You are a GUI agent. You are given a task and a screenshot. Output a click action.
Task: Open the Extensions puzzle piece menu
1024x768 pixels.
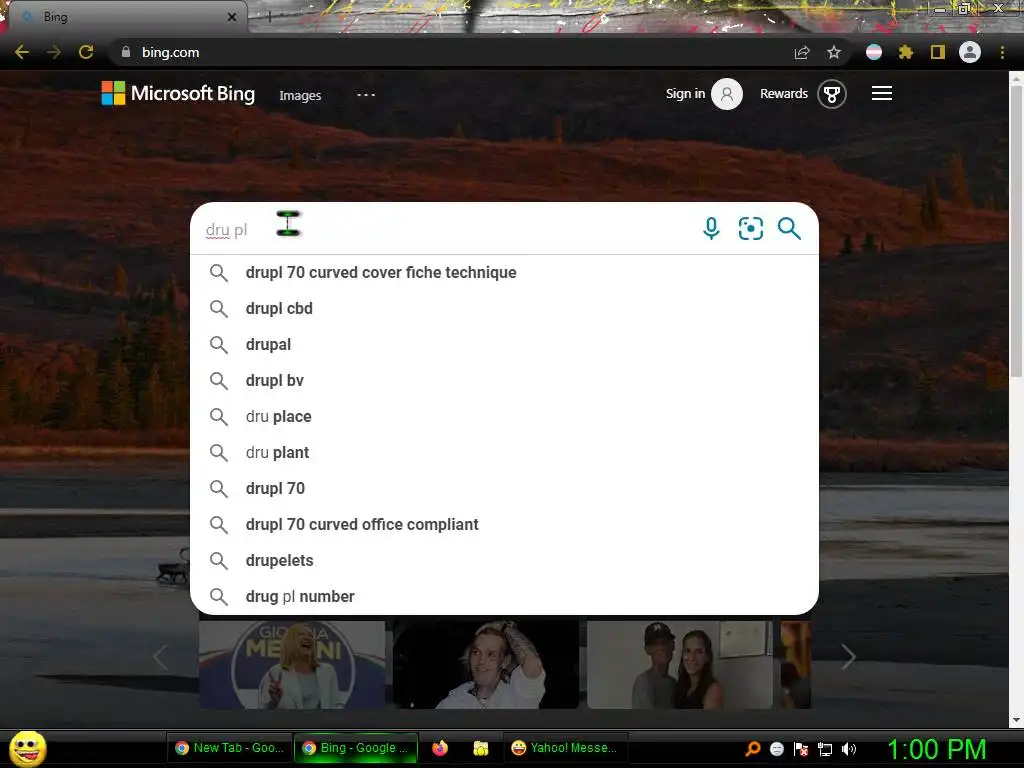pos(906,52)
